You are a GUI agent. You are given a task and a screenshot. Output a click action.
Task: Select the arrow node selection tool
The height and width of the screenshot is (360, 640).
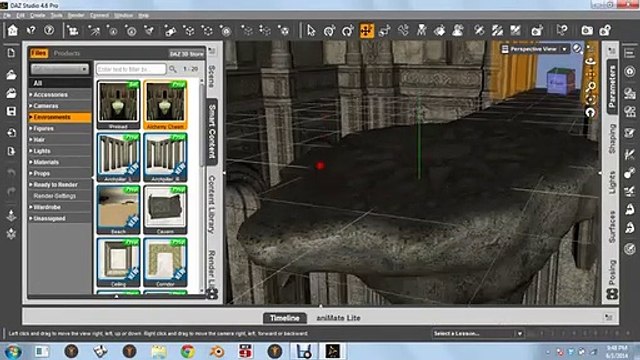[x=311, y=31]
